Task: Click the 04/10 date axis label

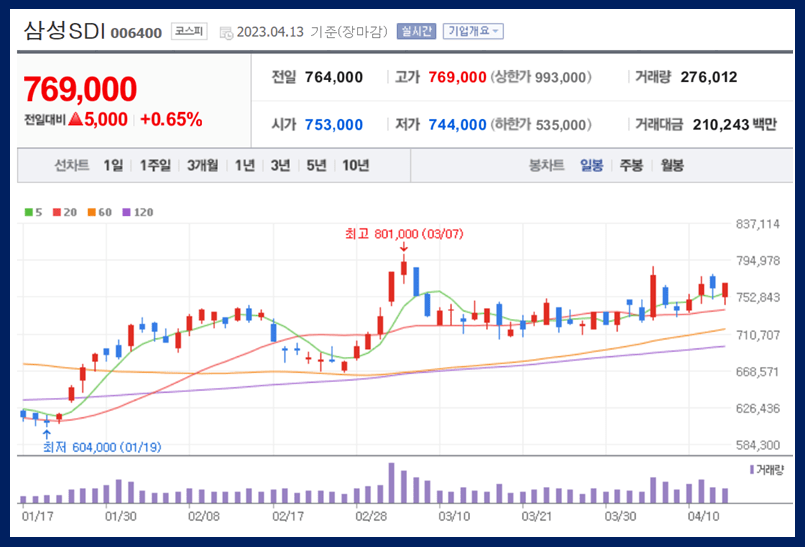Action: point(703,516)
